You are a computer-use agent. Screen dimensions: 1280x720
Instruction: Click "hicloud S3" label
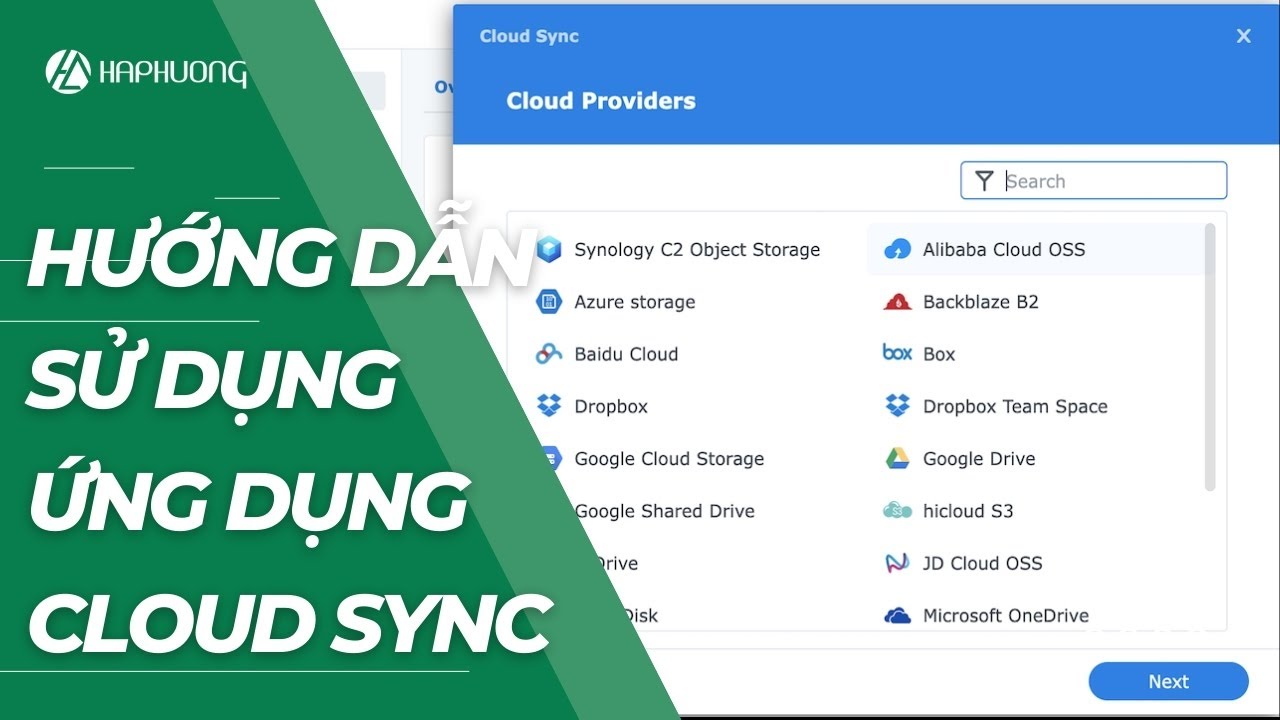968,511
